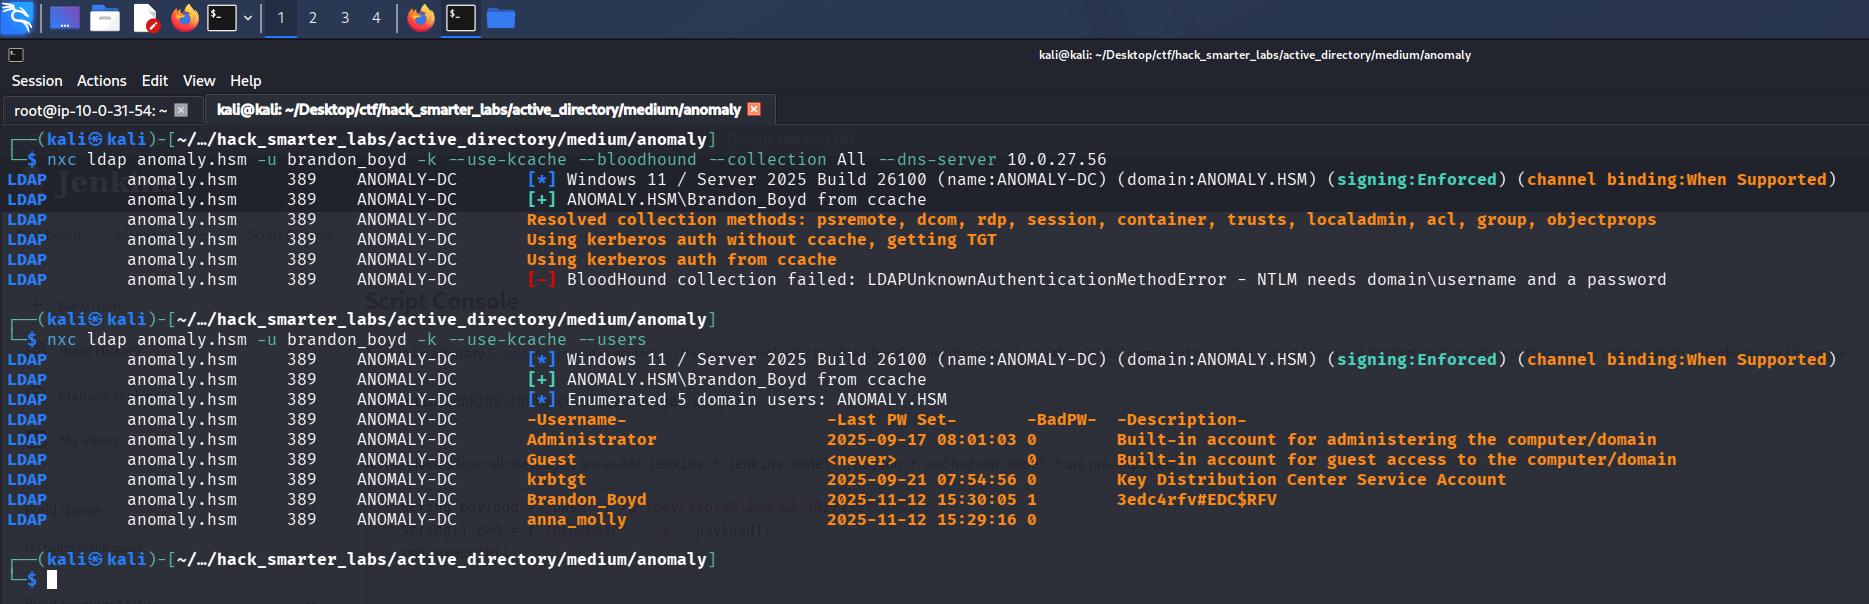Close the root@ip-10-0-31-54 tab
This screenshot has height=604, width=1869.
coord(181,110)
